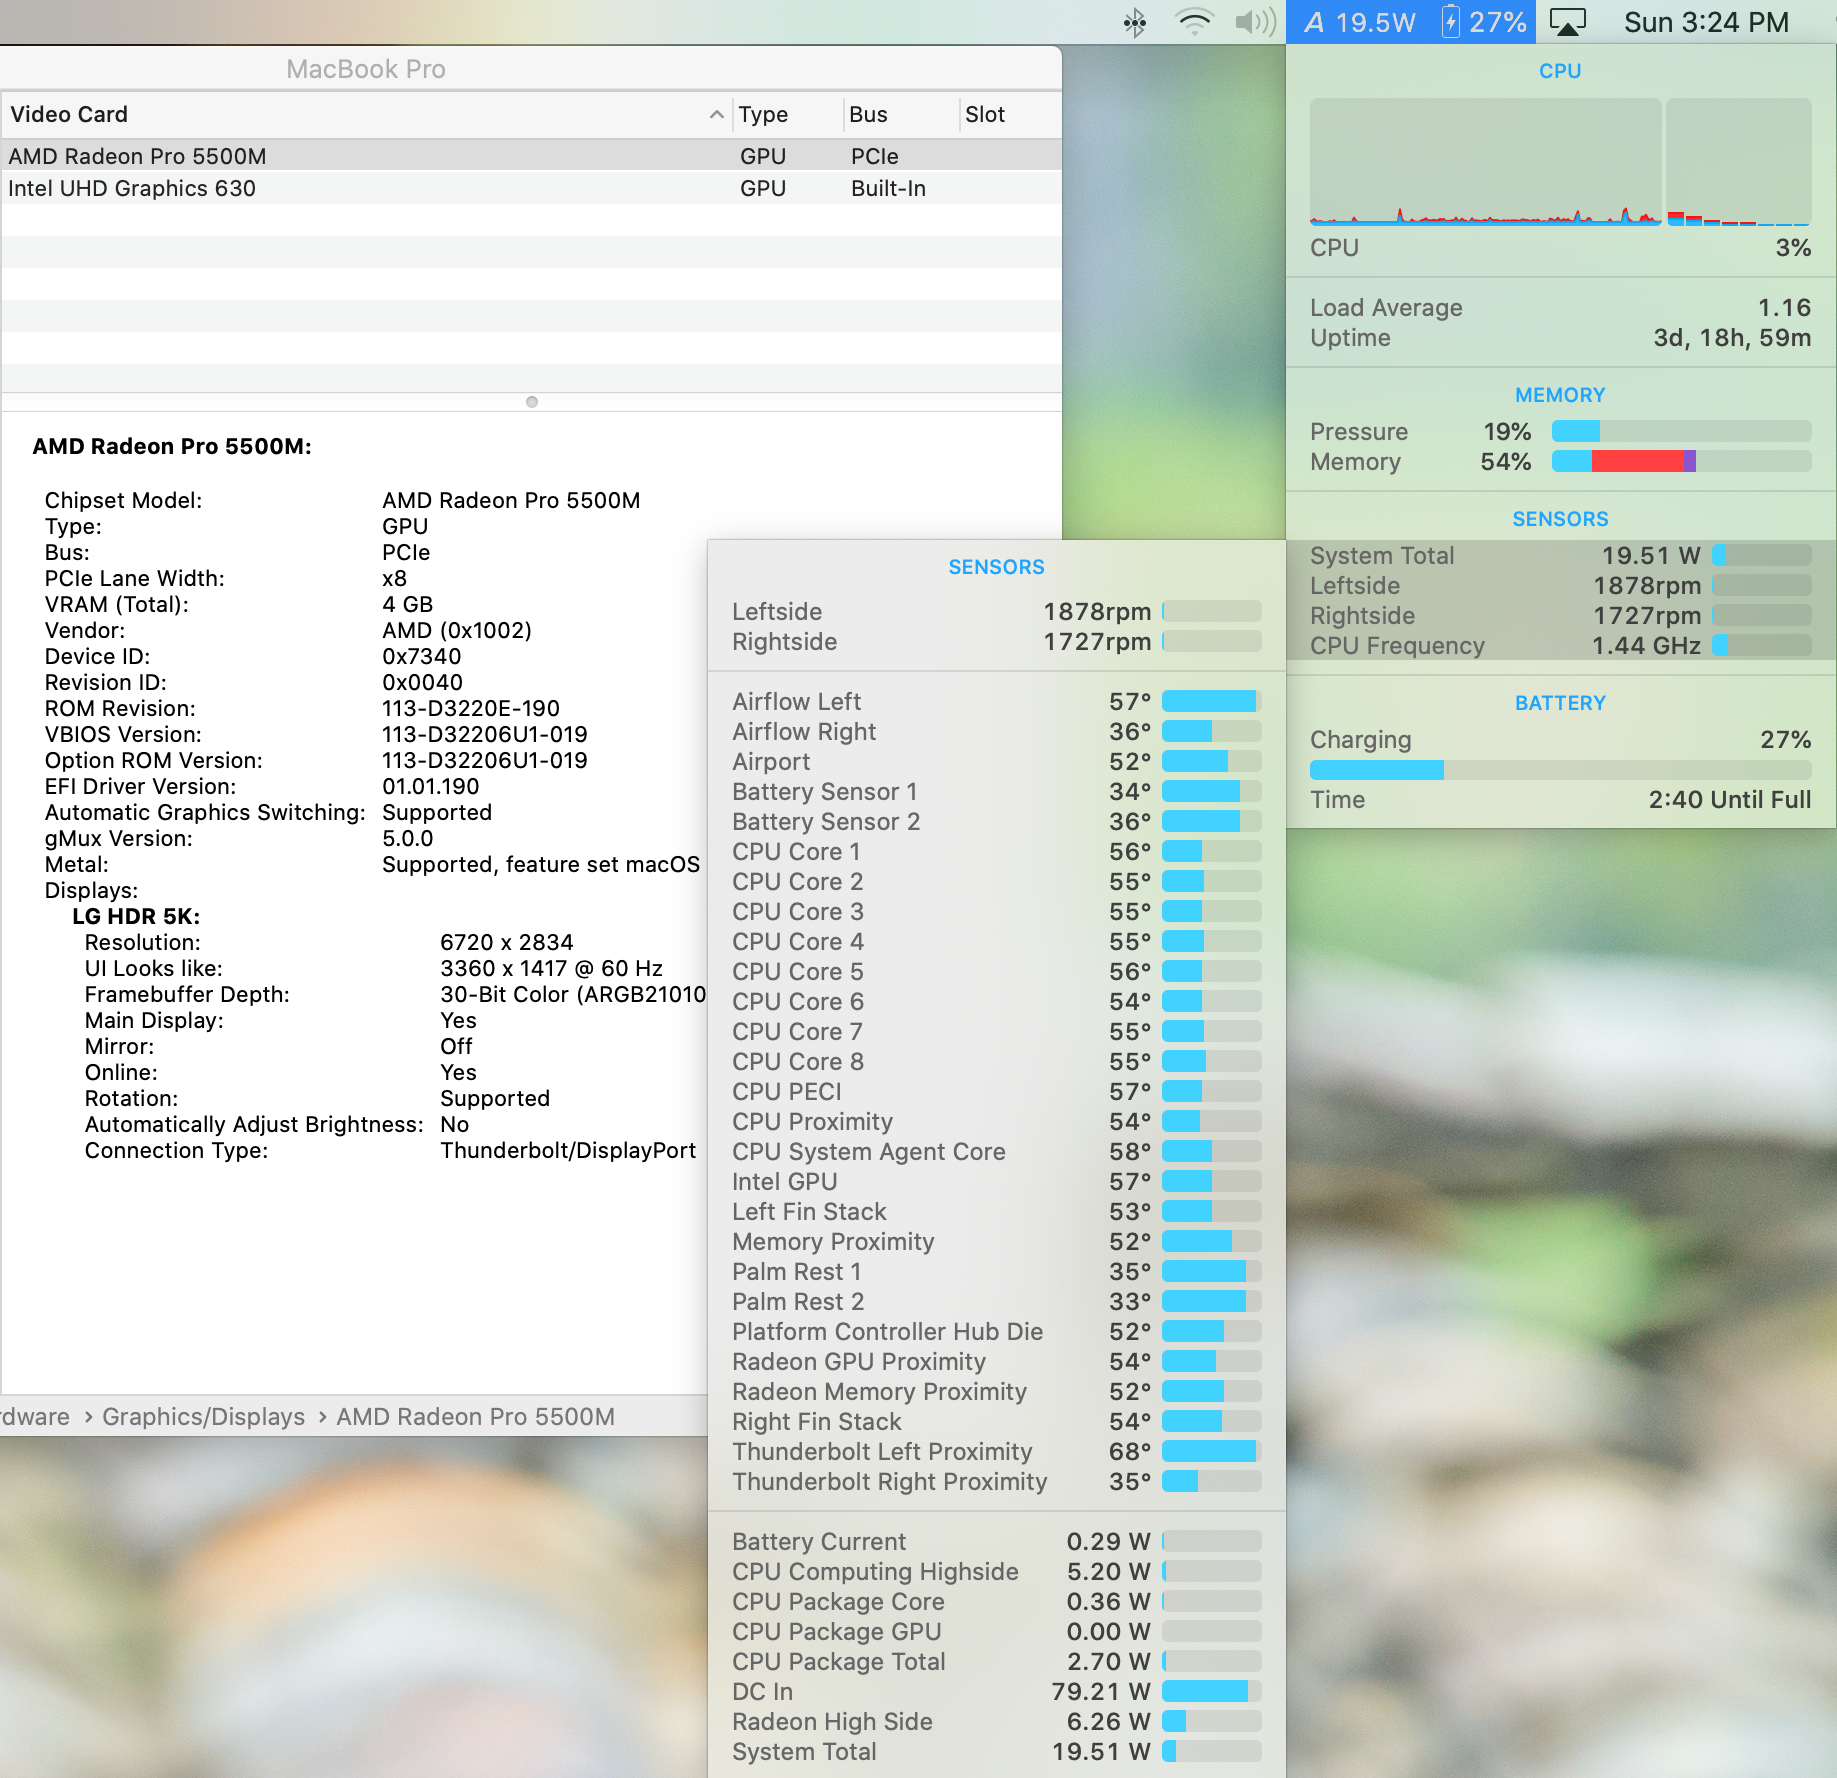Click the CPU usage history graph
Screen dimensions: 1837x1778
click(x=1485, y=162)
